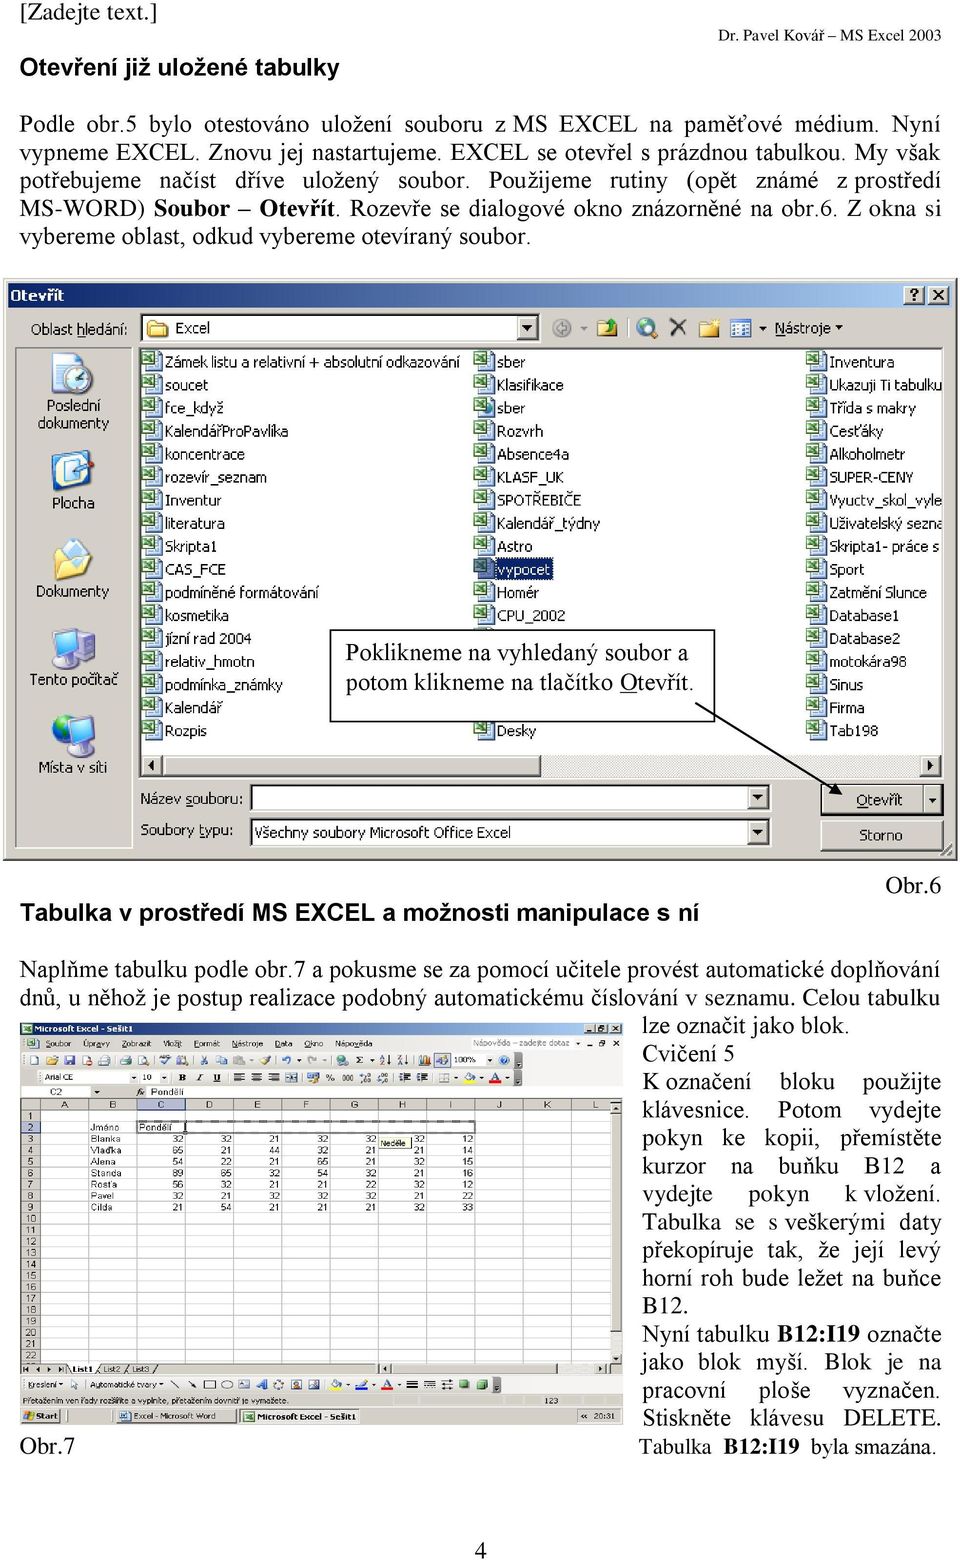960x1560 pixels.
Task: Select the file Klasifikace in the list
Action: pyautogui.click(x=530, y=385)
